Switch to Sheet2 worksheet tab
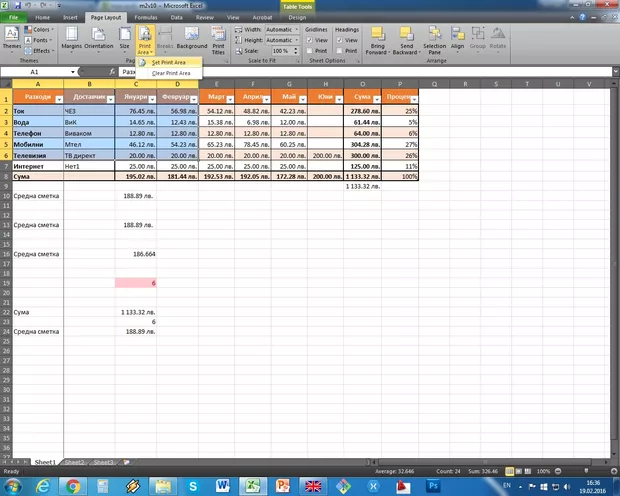 [x=75, y=463]
